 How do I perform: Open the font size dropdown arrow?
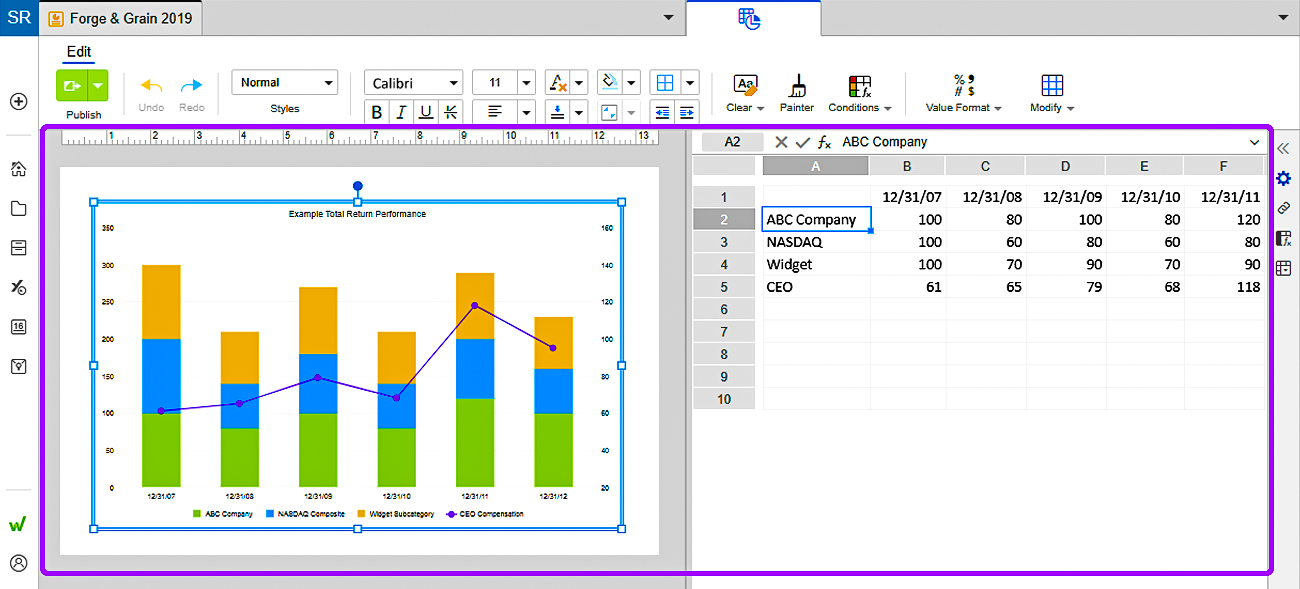pos(526,83)
